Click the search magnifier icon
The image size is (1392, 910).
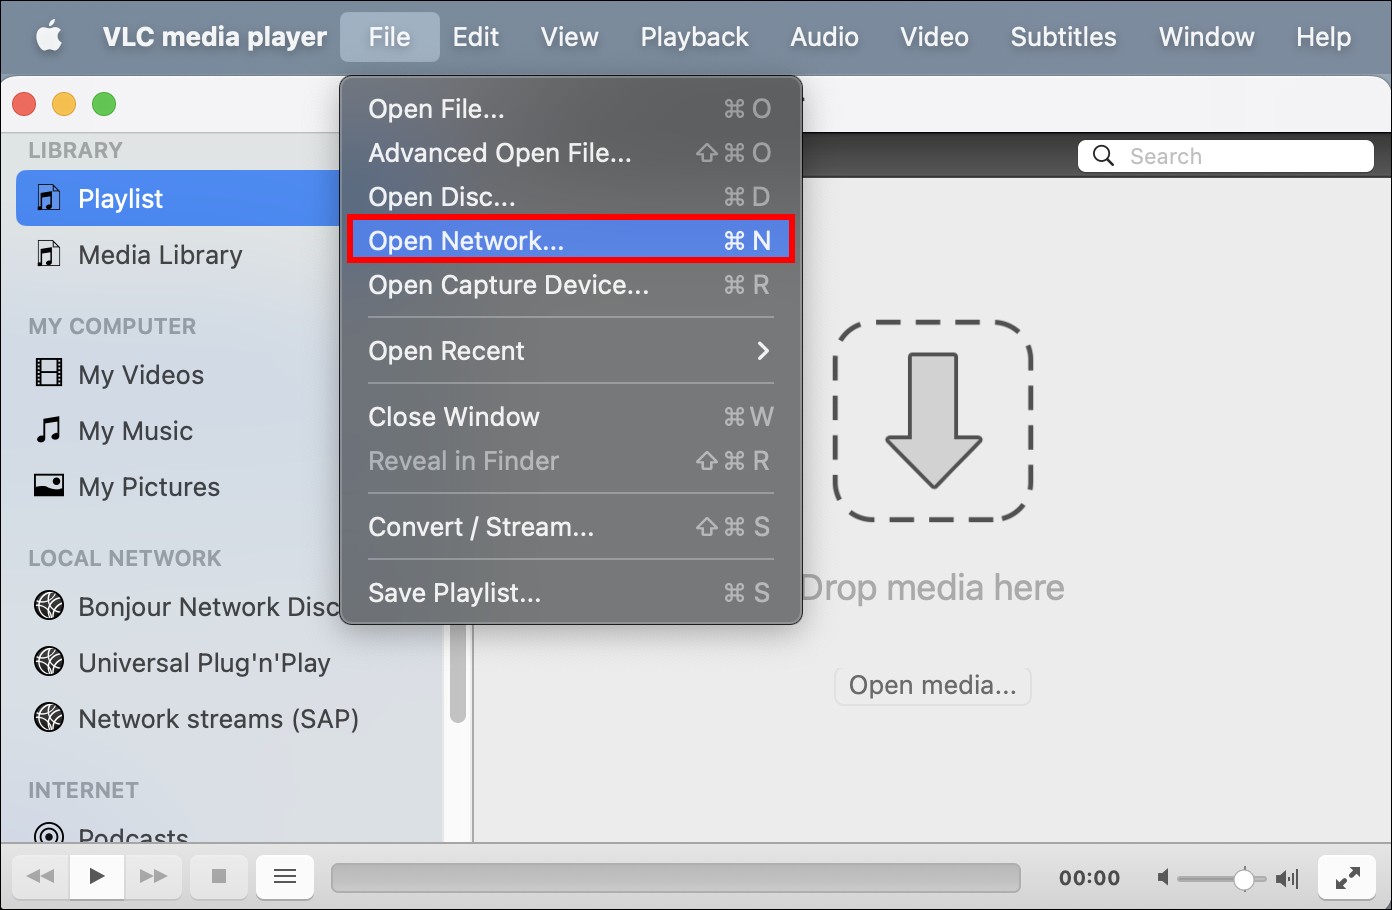pyautogui.click(x=1103, y=156)
